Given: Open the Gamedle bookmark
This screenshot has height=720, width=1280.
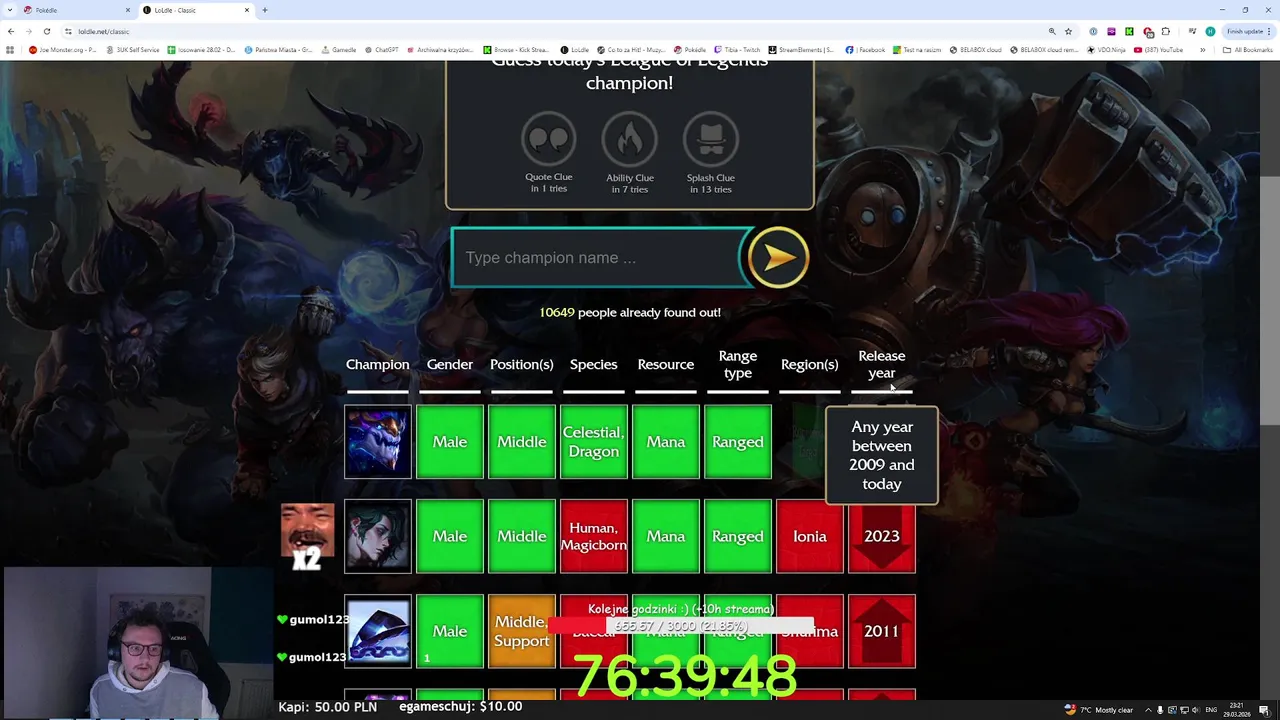Looking at the screenshot, I should tap(339, 50).
